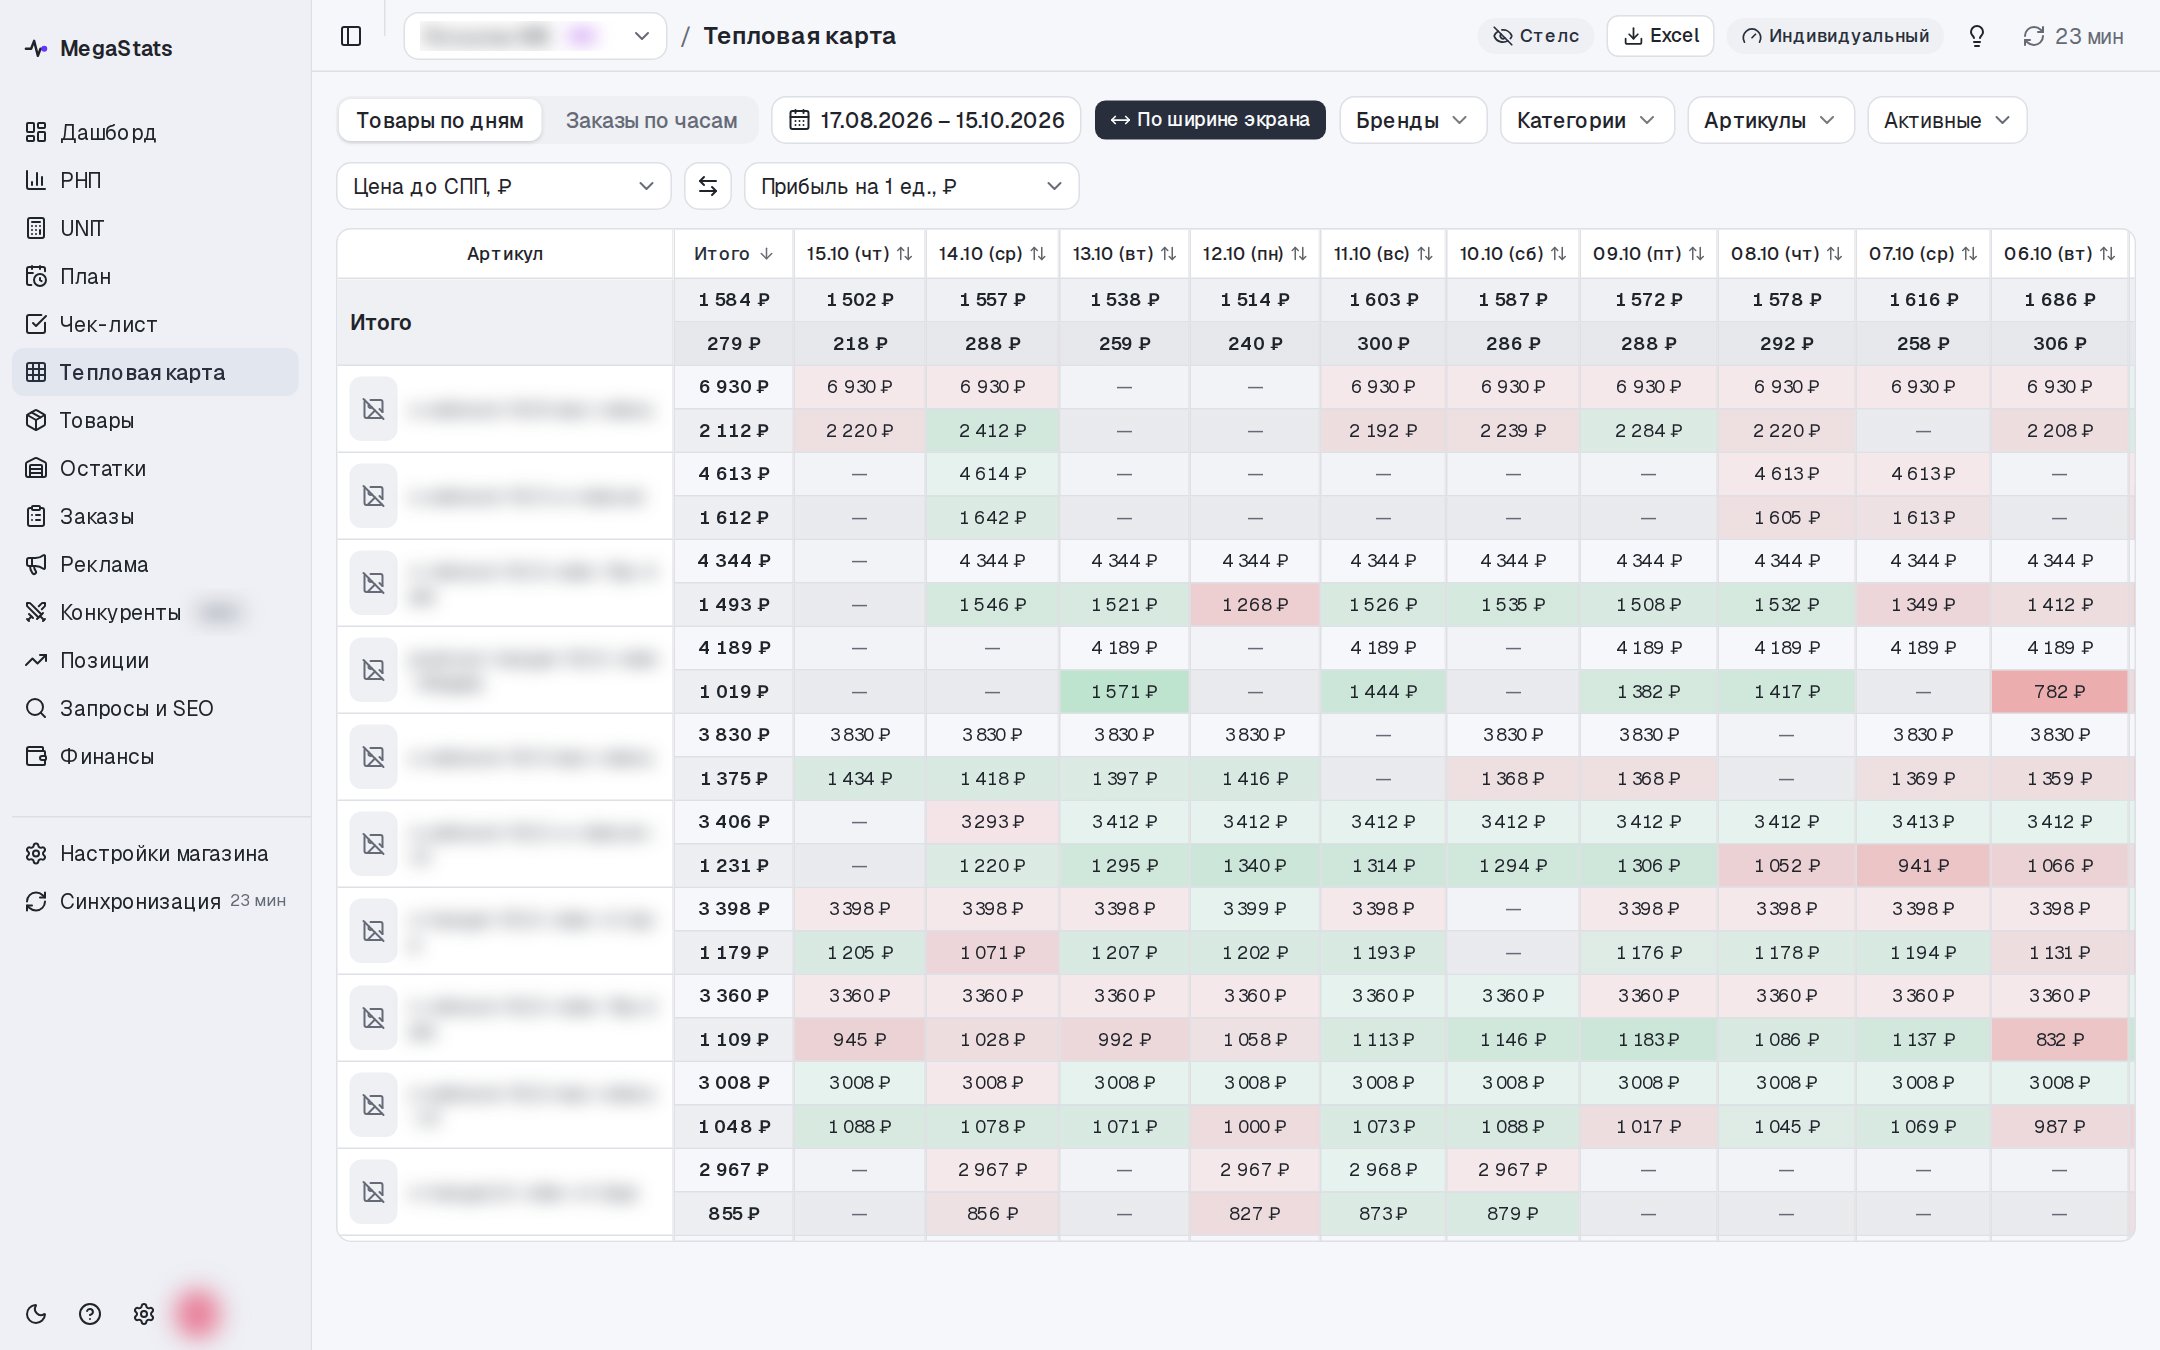Screen dimensions: 2160x1350
Task: Open the Активные status dropdown
Action: point(1947,120)
